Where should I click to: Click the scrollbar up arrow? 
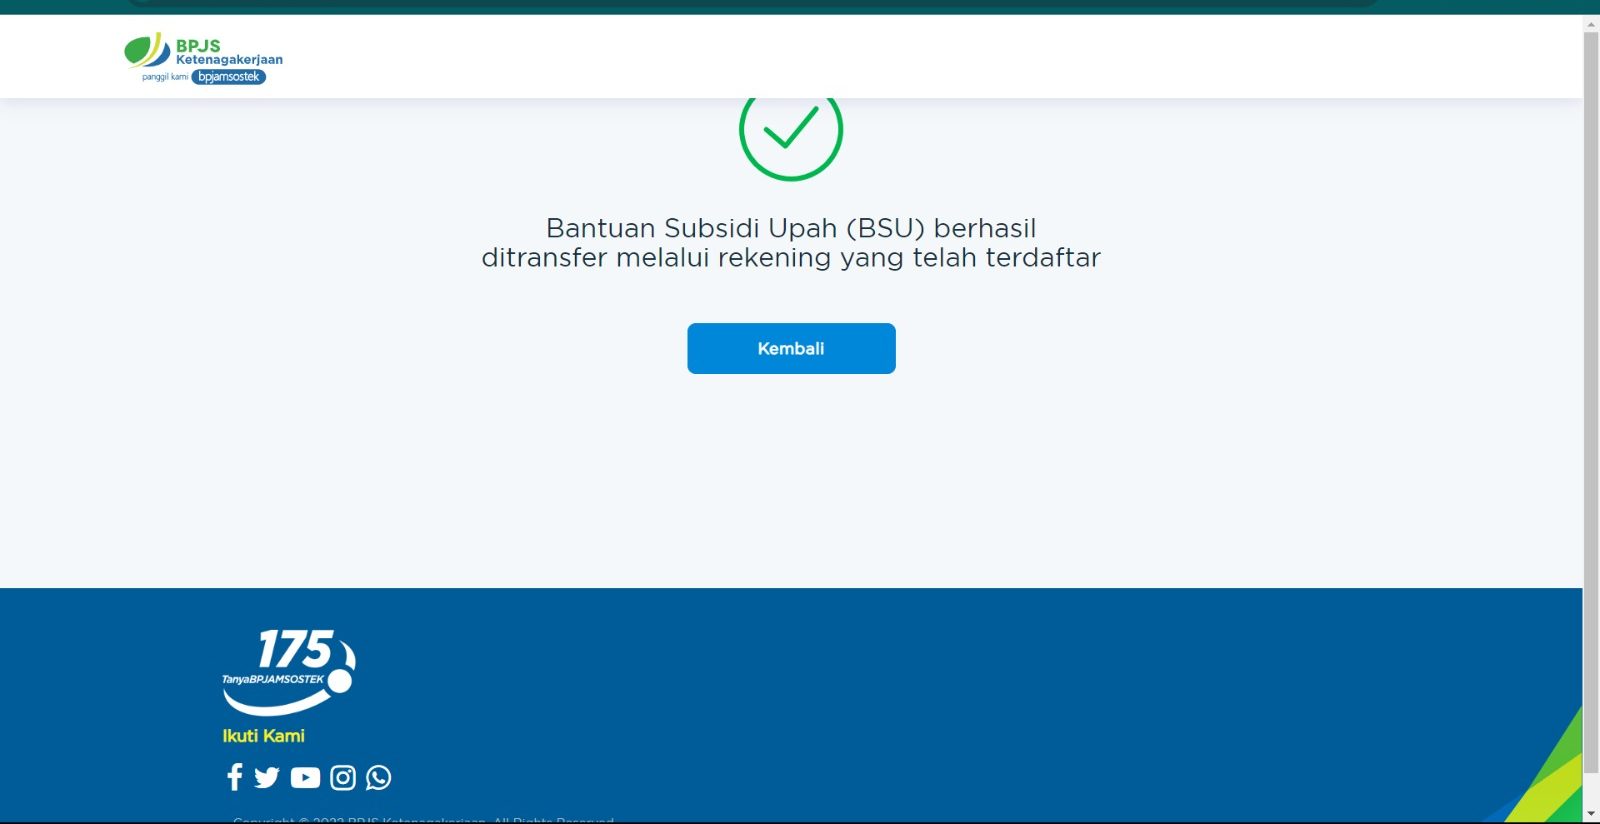coord(1591,23)
